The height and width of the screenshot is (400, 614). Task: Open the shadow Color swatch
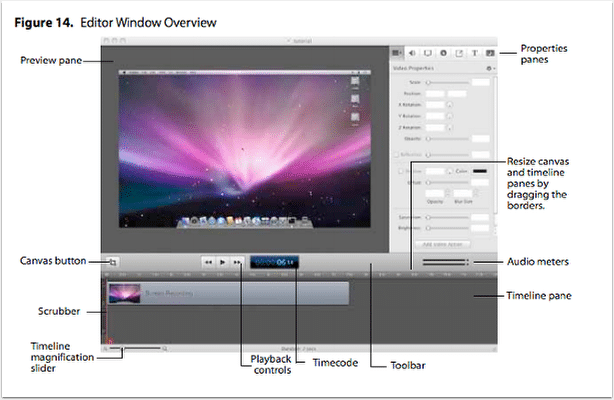click(480, 171)
